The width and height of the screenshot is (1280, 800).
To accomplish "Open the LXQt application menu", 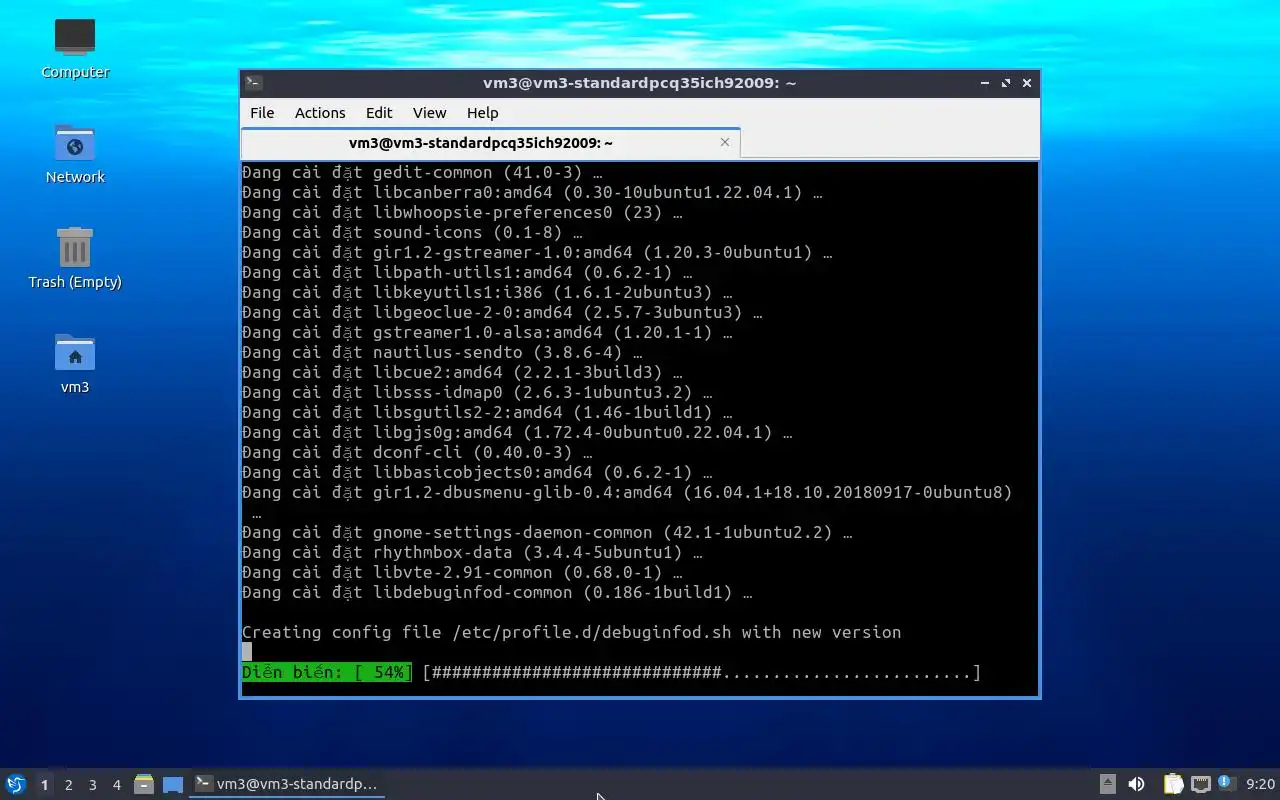I will pos(16,784).
